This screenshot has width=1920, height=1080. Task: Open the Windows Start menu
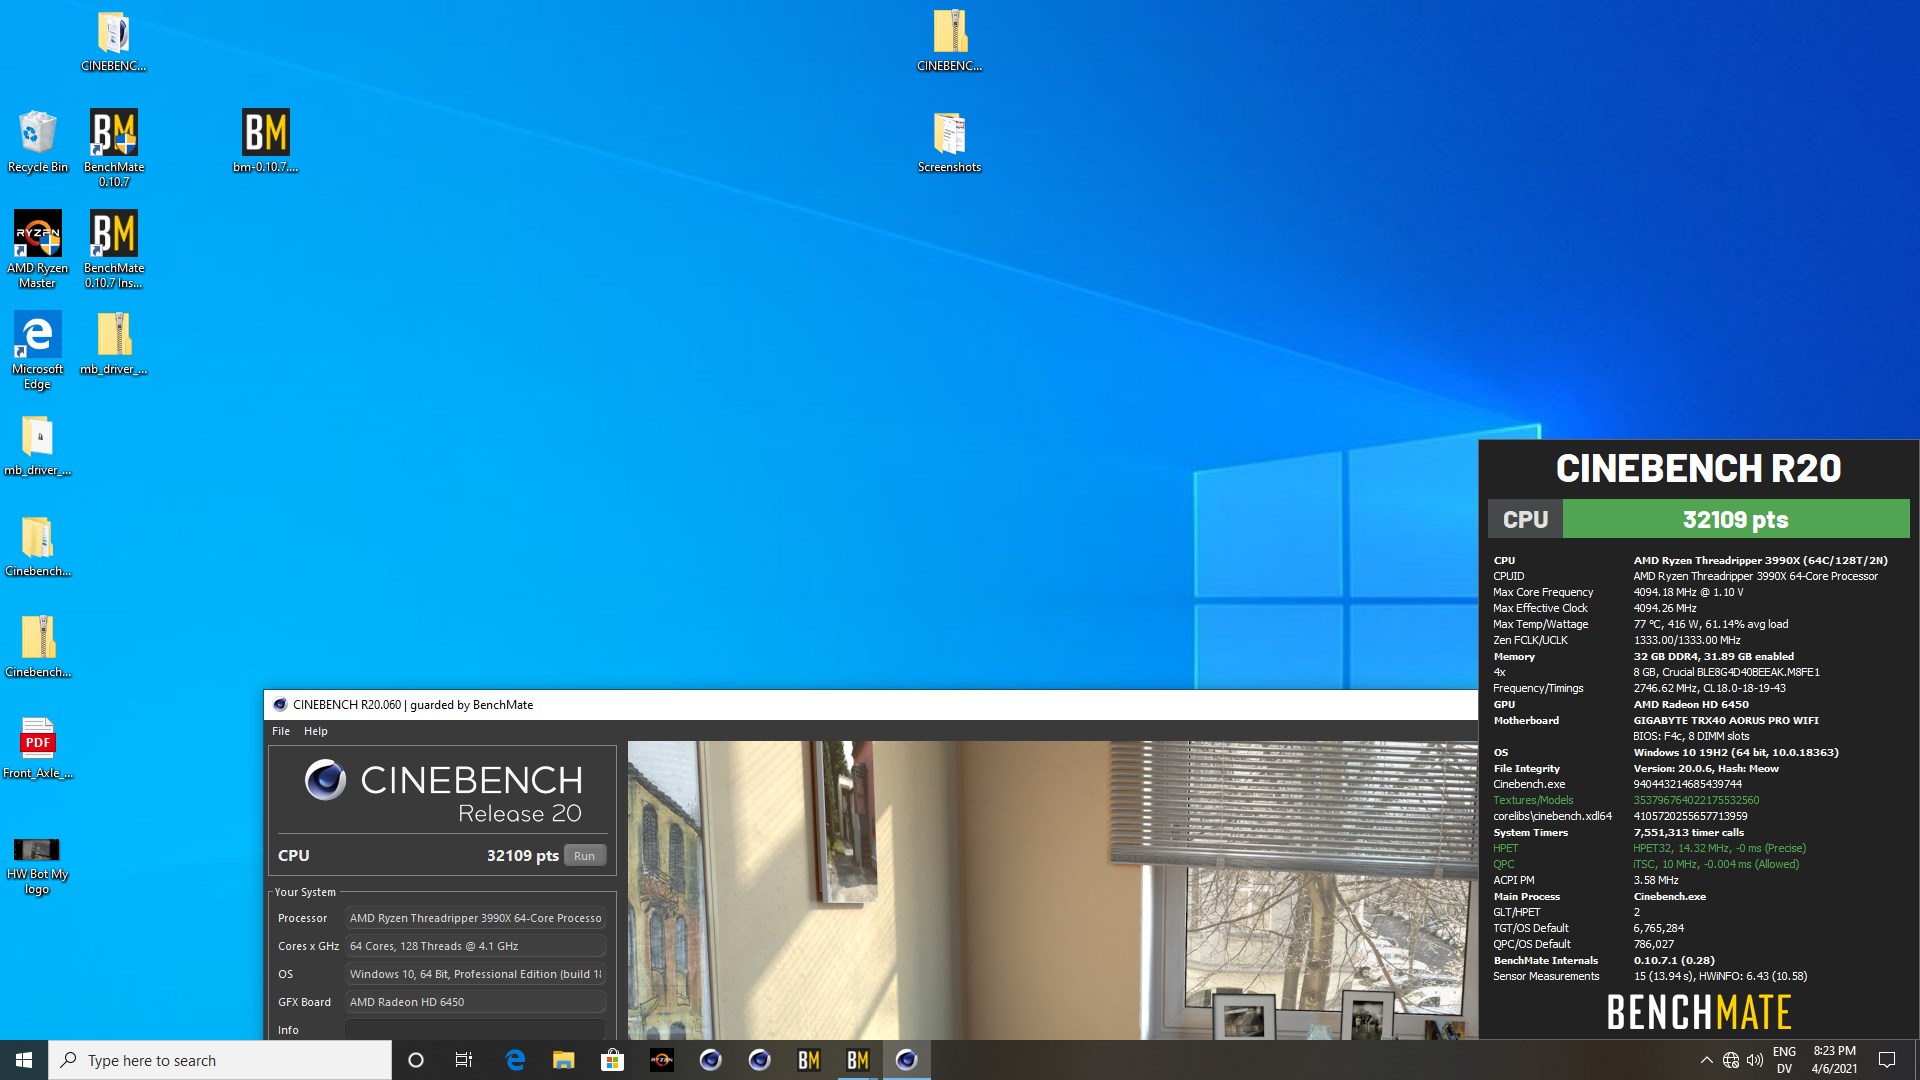point(24,1060)
